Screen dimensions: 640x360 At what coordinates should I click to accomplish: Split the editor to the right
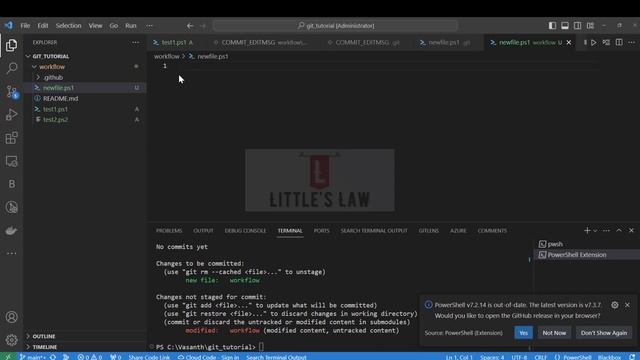[x=619, y=42]
